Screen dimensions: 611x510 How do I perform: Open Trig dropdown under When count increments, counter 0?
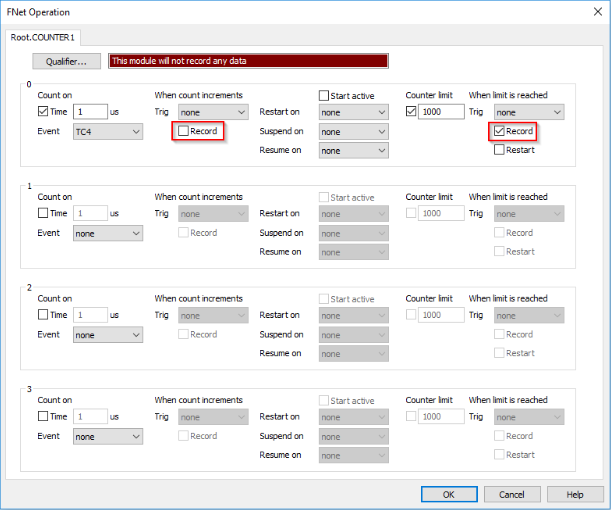click(213, 113)
